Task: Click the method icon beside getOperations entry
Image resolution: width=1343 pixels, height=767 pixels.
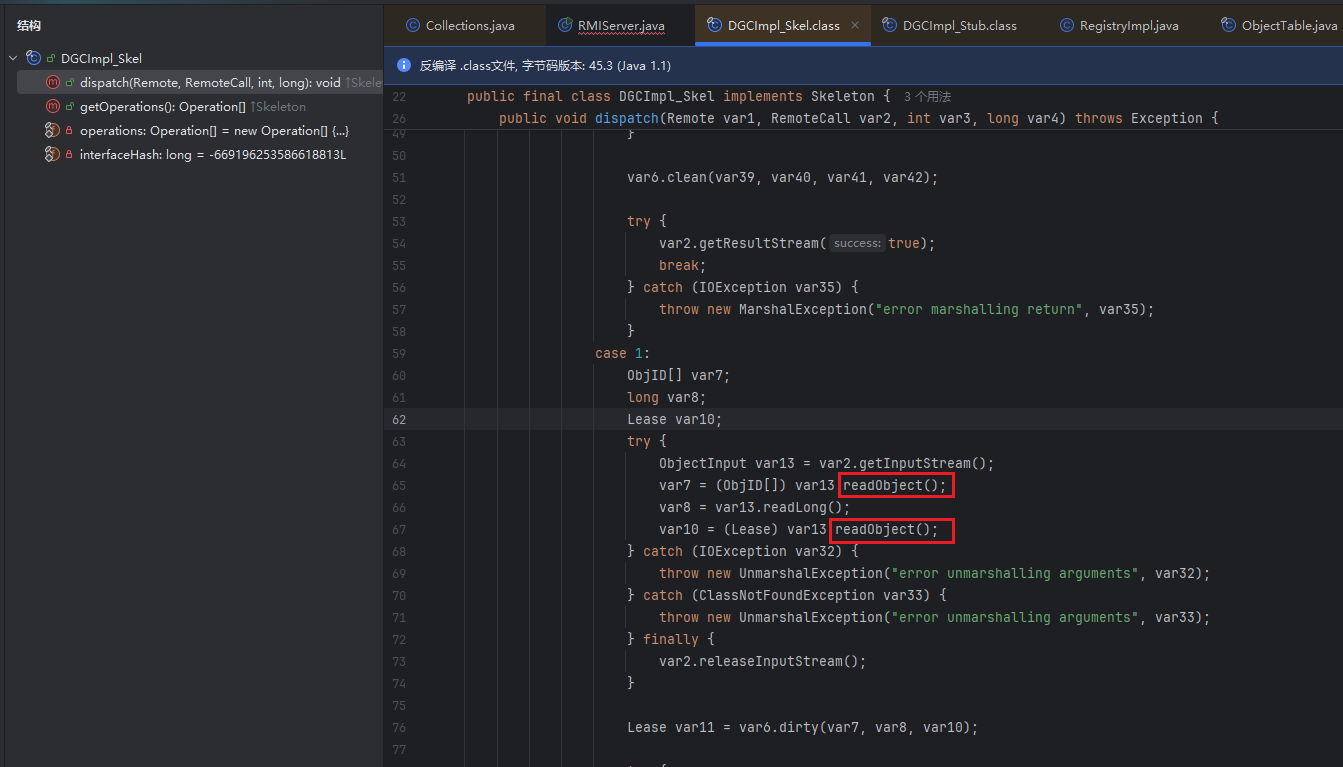Action: click(x=53, y=106)
